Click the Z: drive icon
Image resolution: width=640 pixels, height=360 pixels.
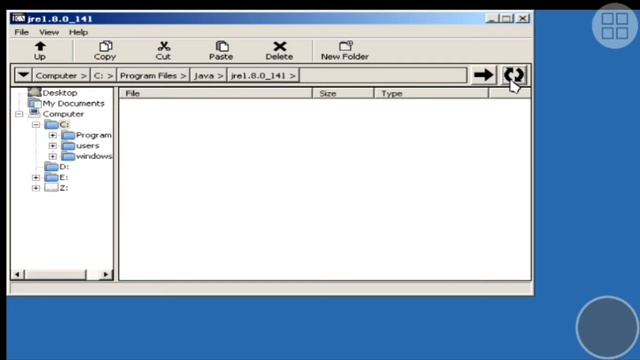pyautogui.click(x=51, y=188)
